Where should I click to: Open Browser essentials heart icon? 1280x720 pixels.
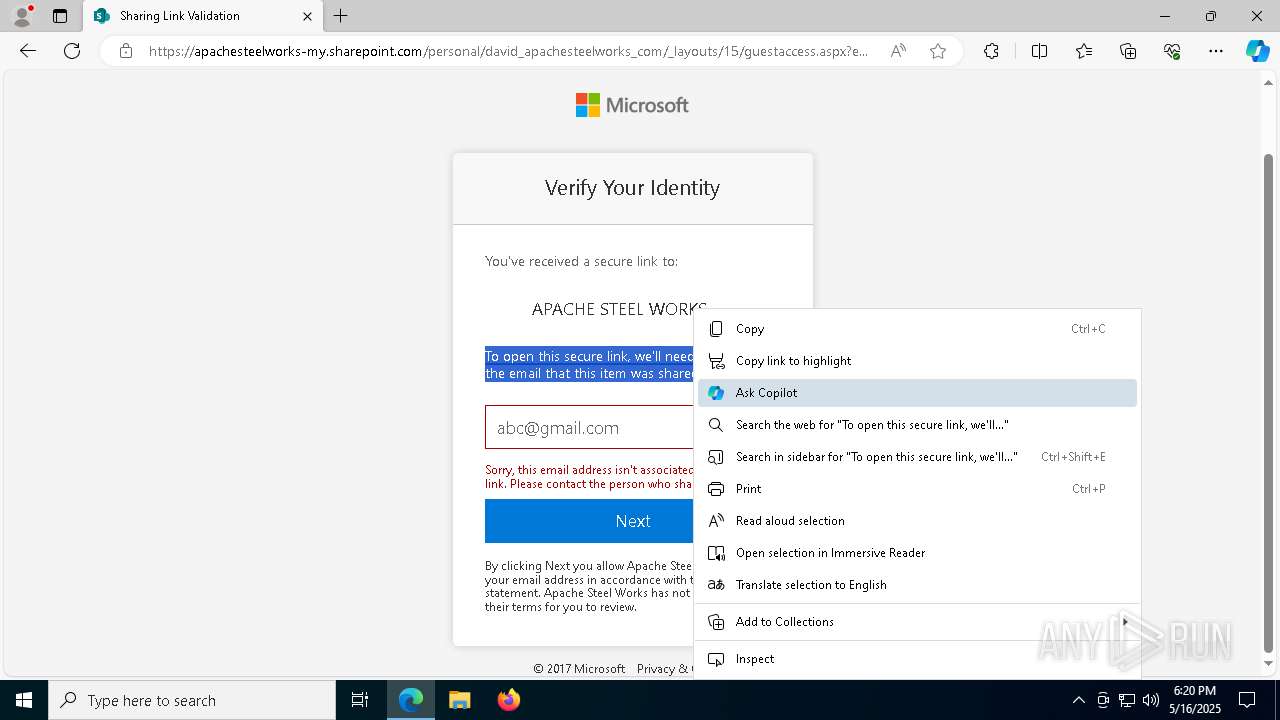click(x=1172, y=51)
